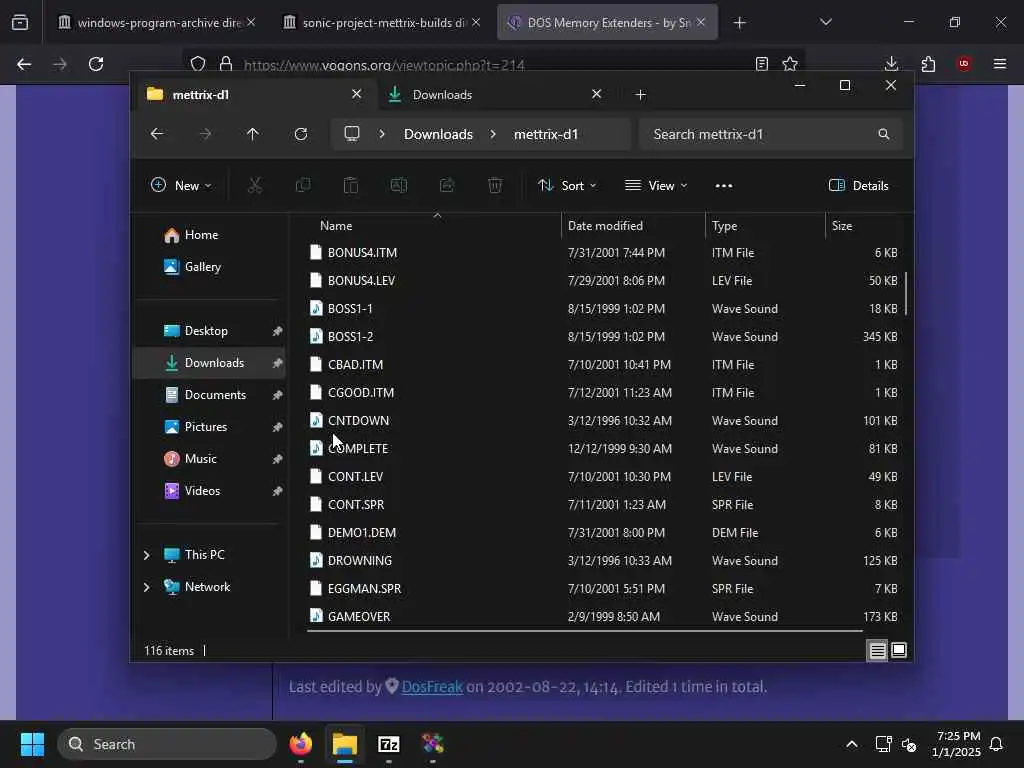Click the search magnifier in Explorer
Screen dimensions: 1024x768
pos(884,134)
